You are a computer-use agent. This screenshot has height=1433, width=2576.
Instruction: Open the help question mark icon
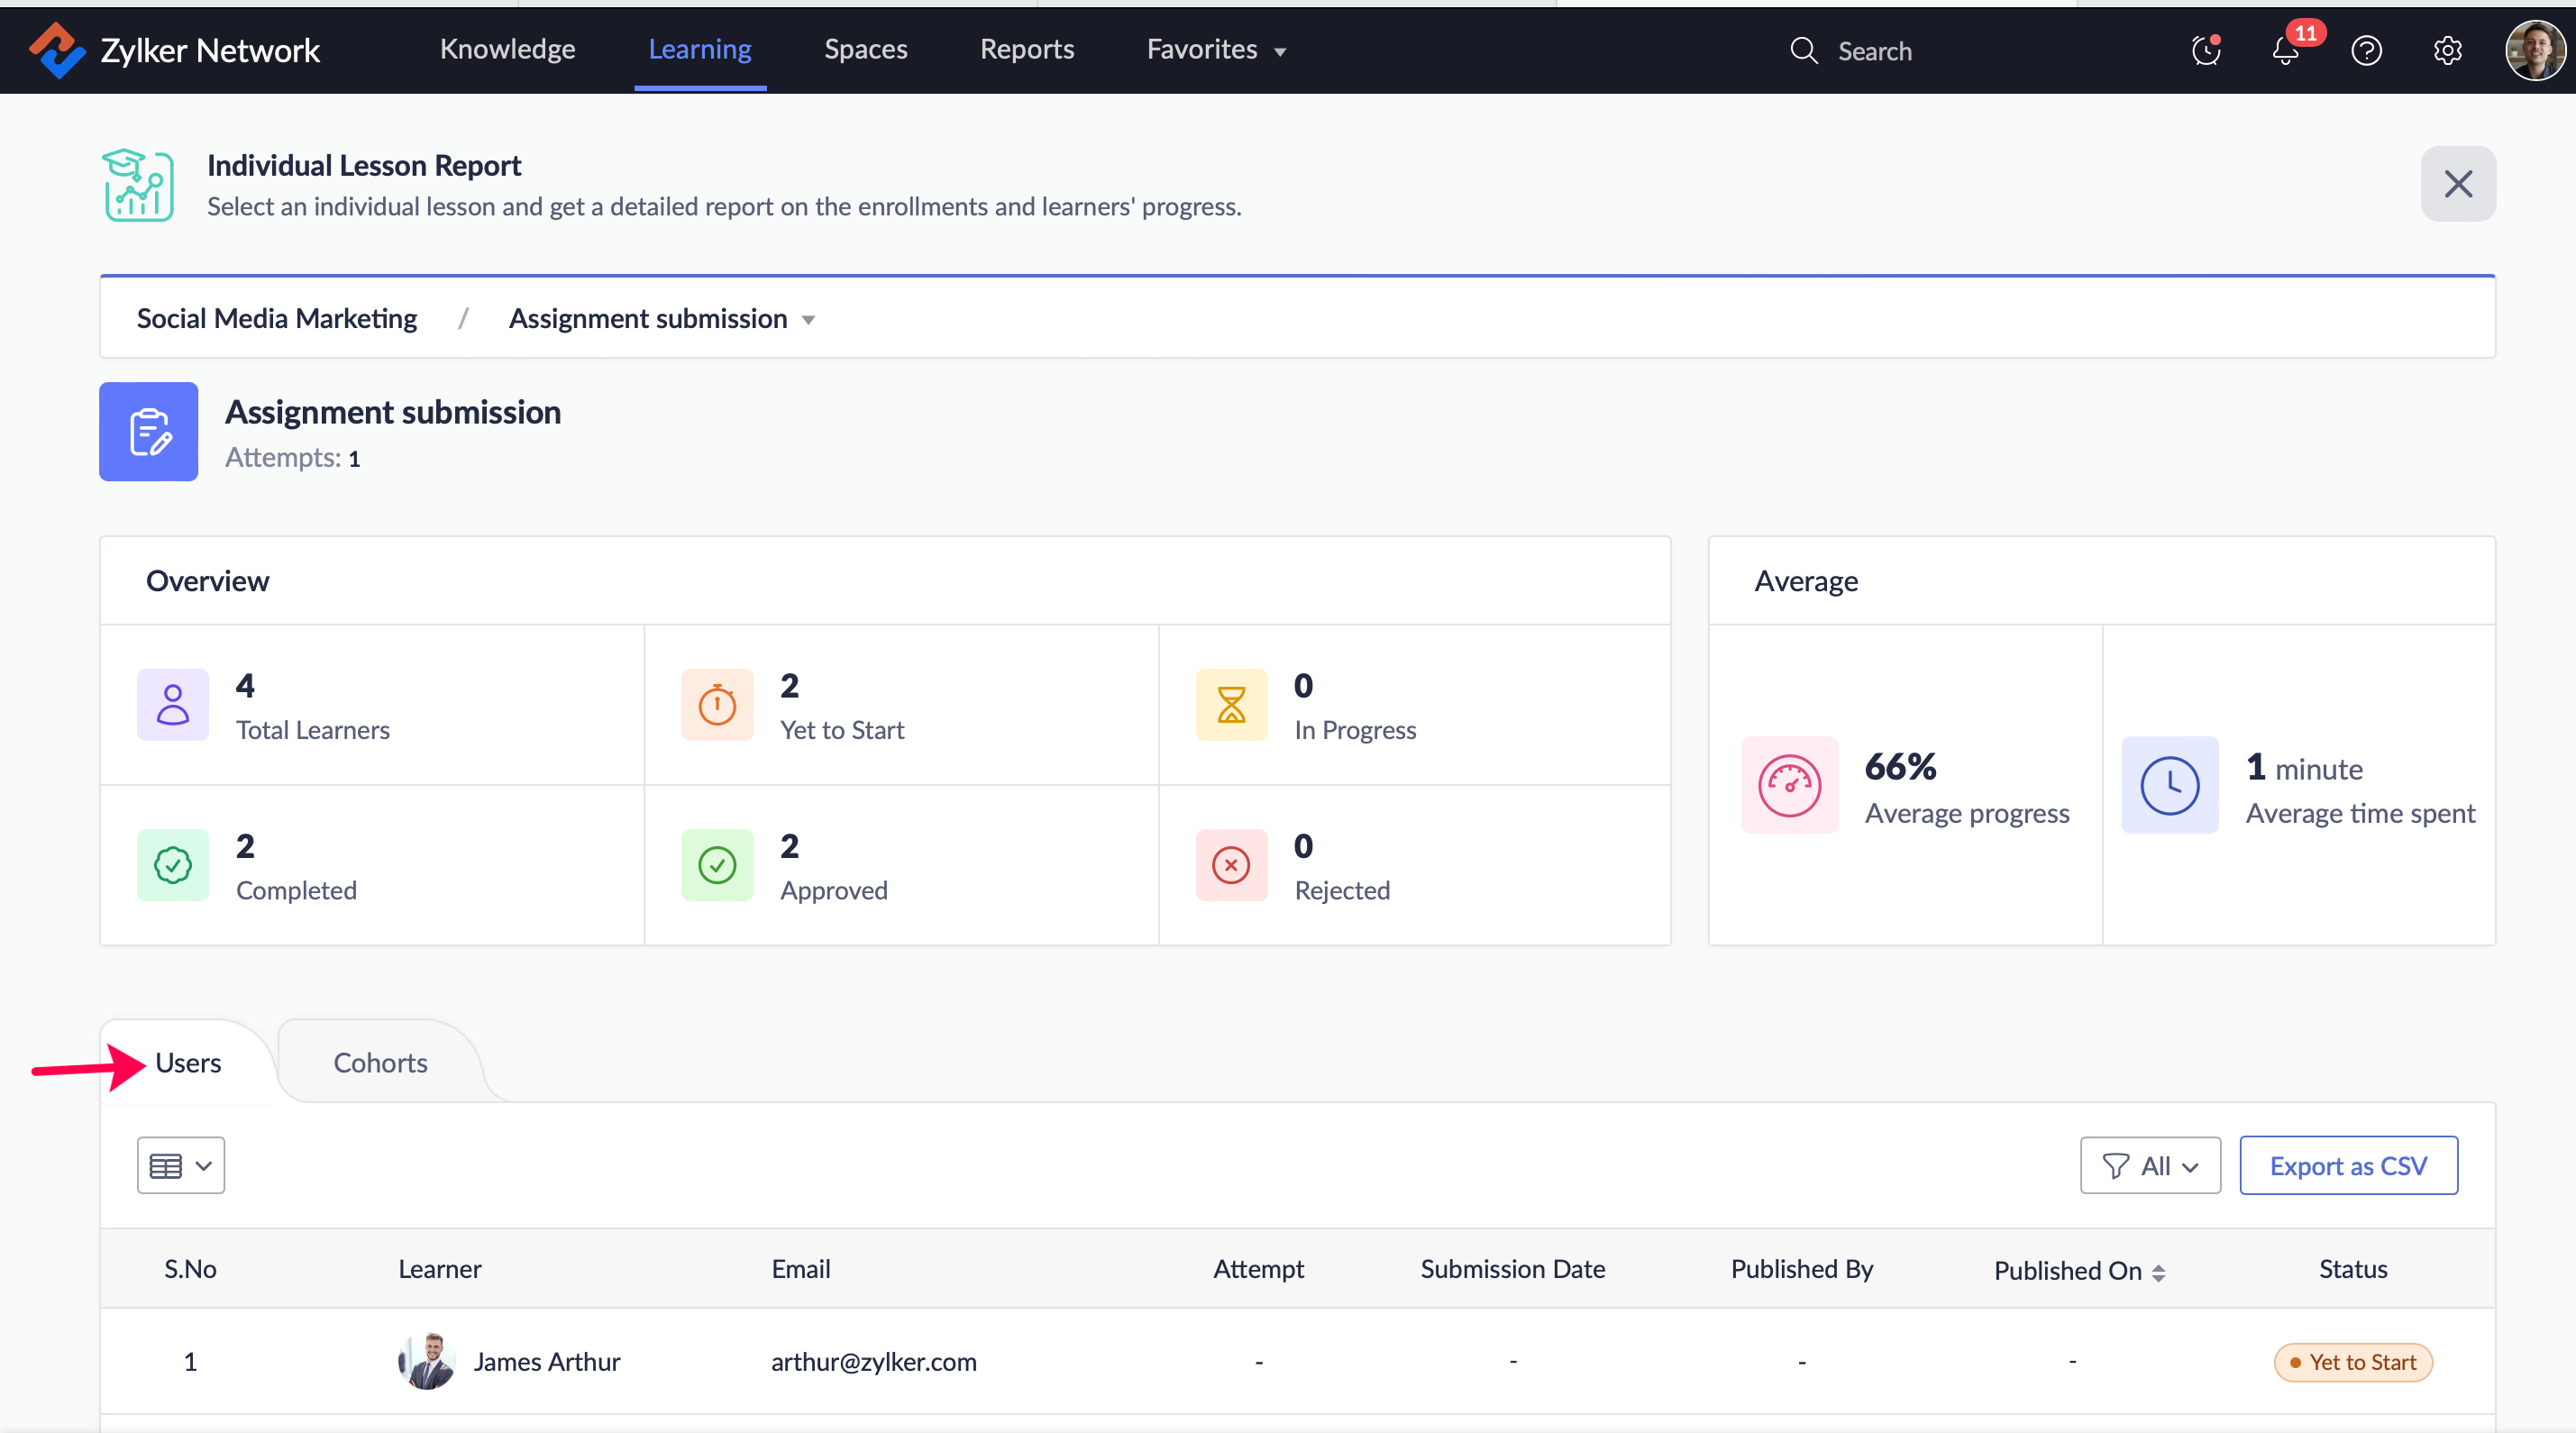pos(2366,50)
